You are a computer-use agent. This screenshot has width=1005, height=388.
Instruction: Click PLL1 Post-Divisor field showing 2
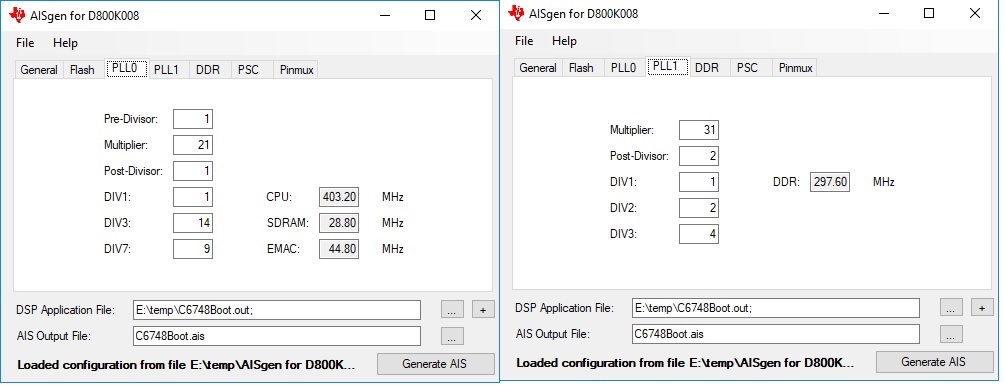tap(699, 156)
